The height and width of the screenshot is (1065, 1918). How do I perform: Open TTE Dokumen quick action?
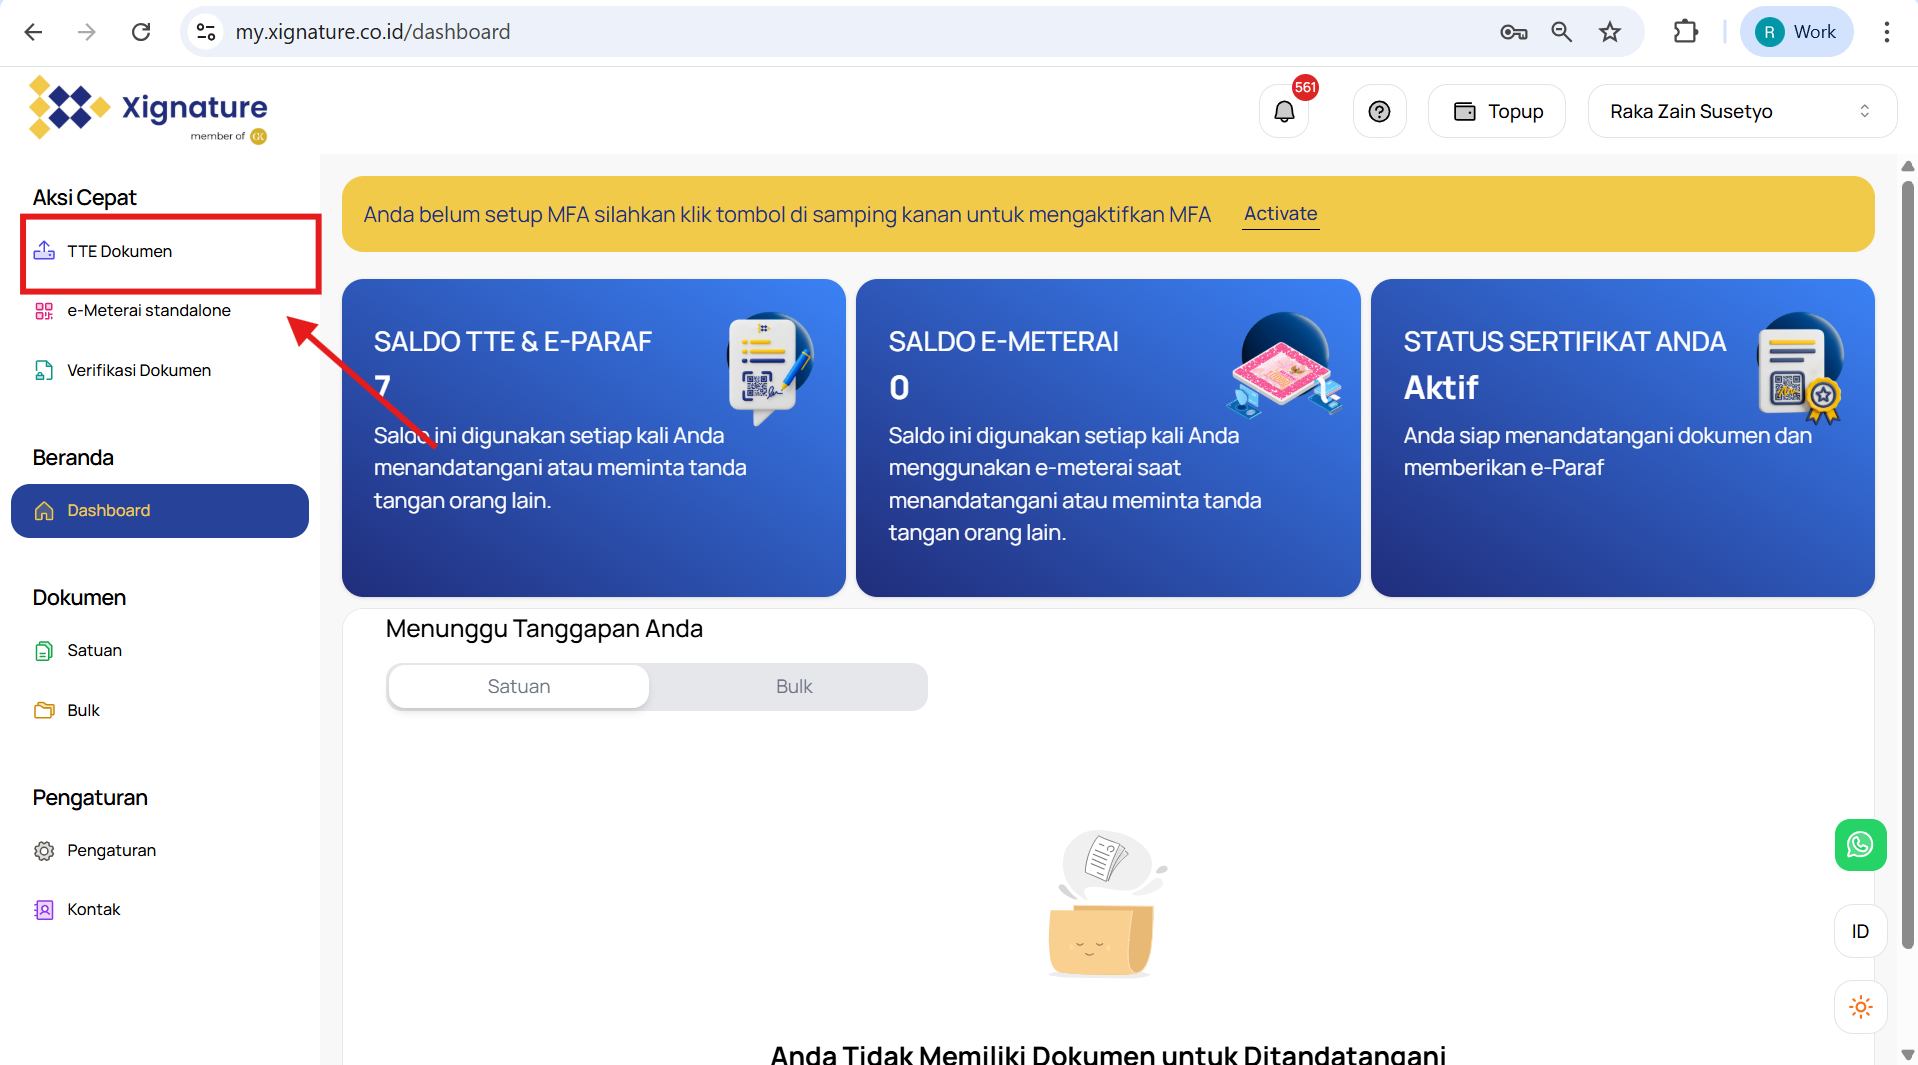pos(119,251)
